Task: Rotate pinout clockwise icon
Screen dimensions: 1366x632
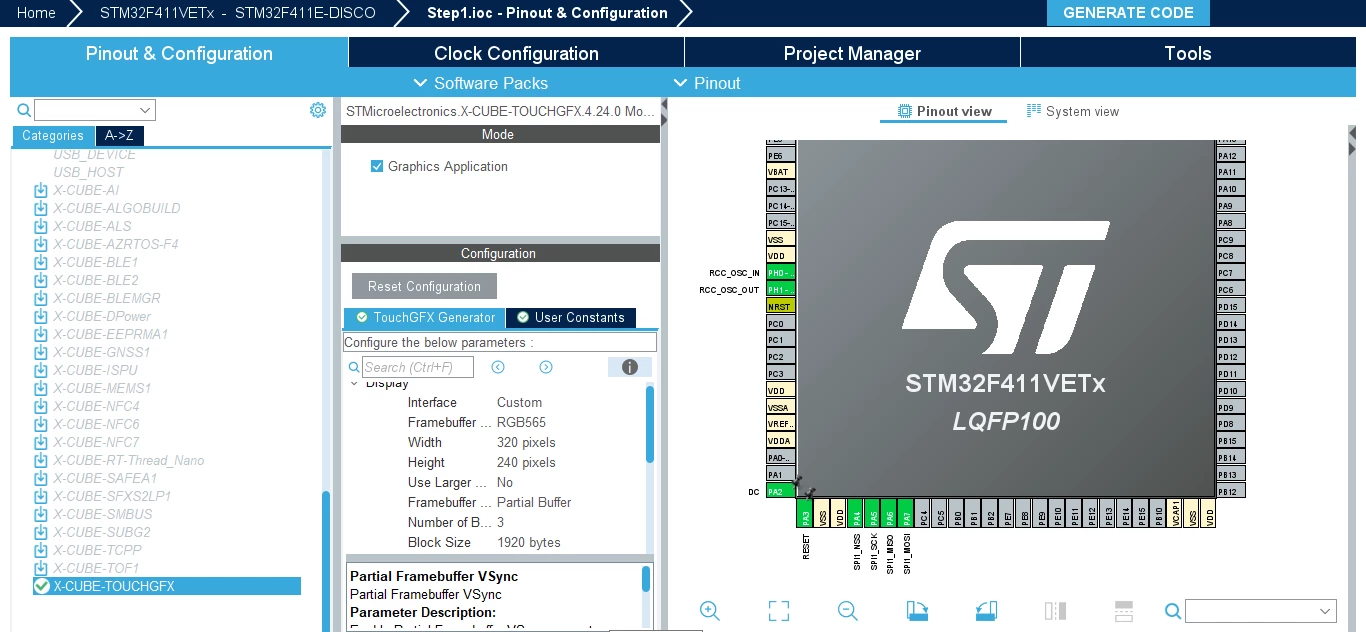Action: [x=917, y=611]
